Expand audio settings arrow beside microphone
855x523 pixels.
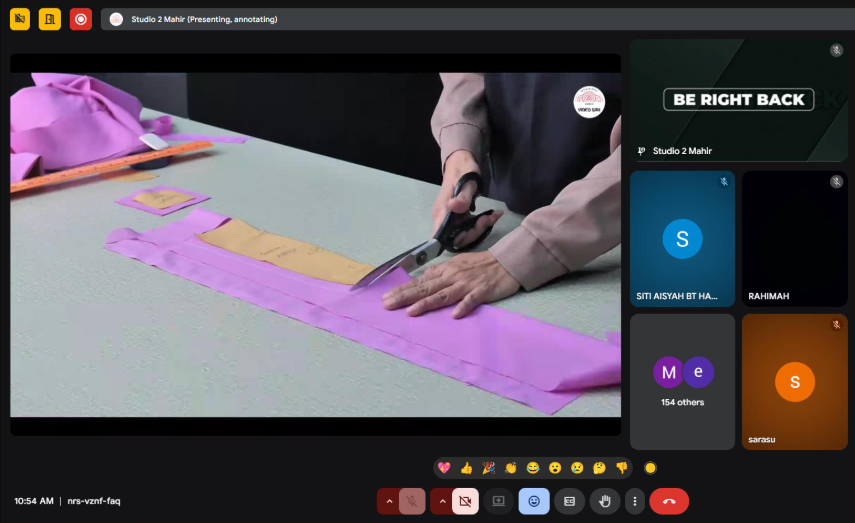[389, 501]
